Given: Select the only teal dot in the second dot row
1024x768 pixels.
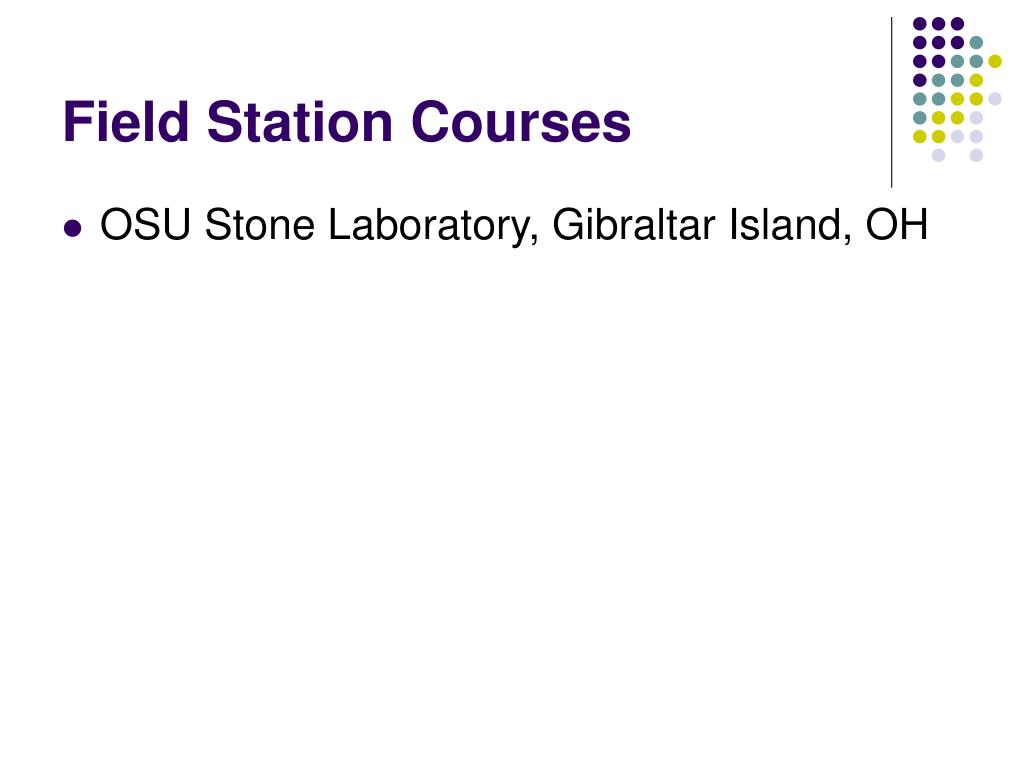Looking at the screenshot, I should [976, 43].
